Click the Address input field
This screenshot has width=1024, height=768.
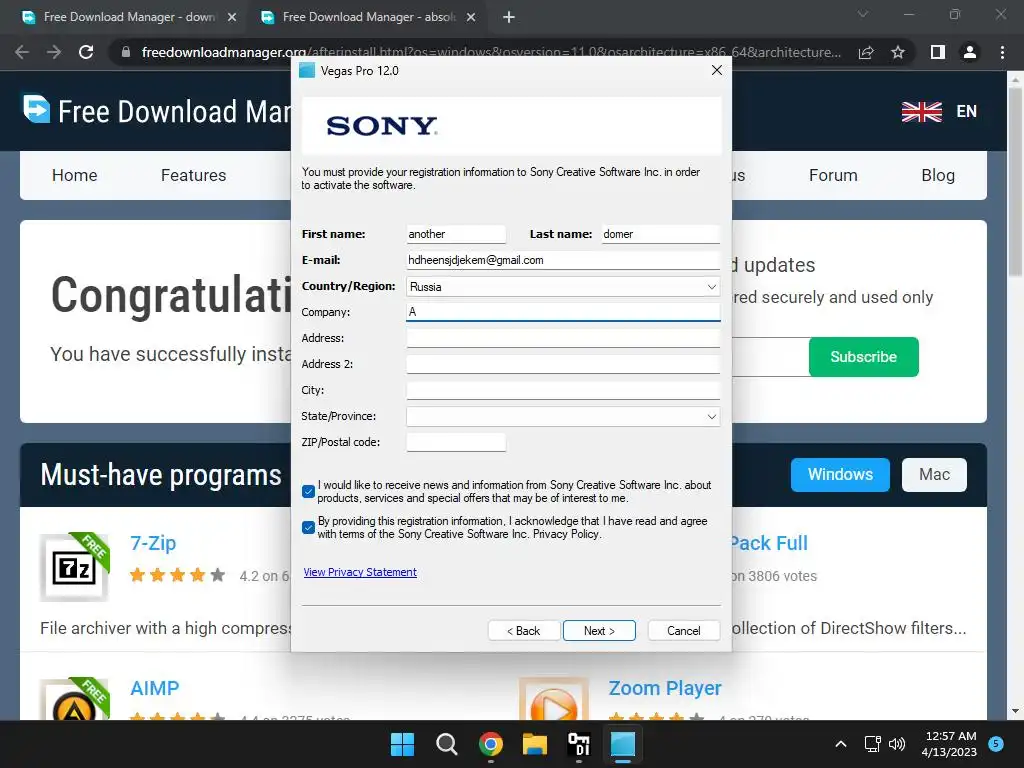click(563, 338)
